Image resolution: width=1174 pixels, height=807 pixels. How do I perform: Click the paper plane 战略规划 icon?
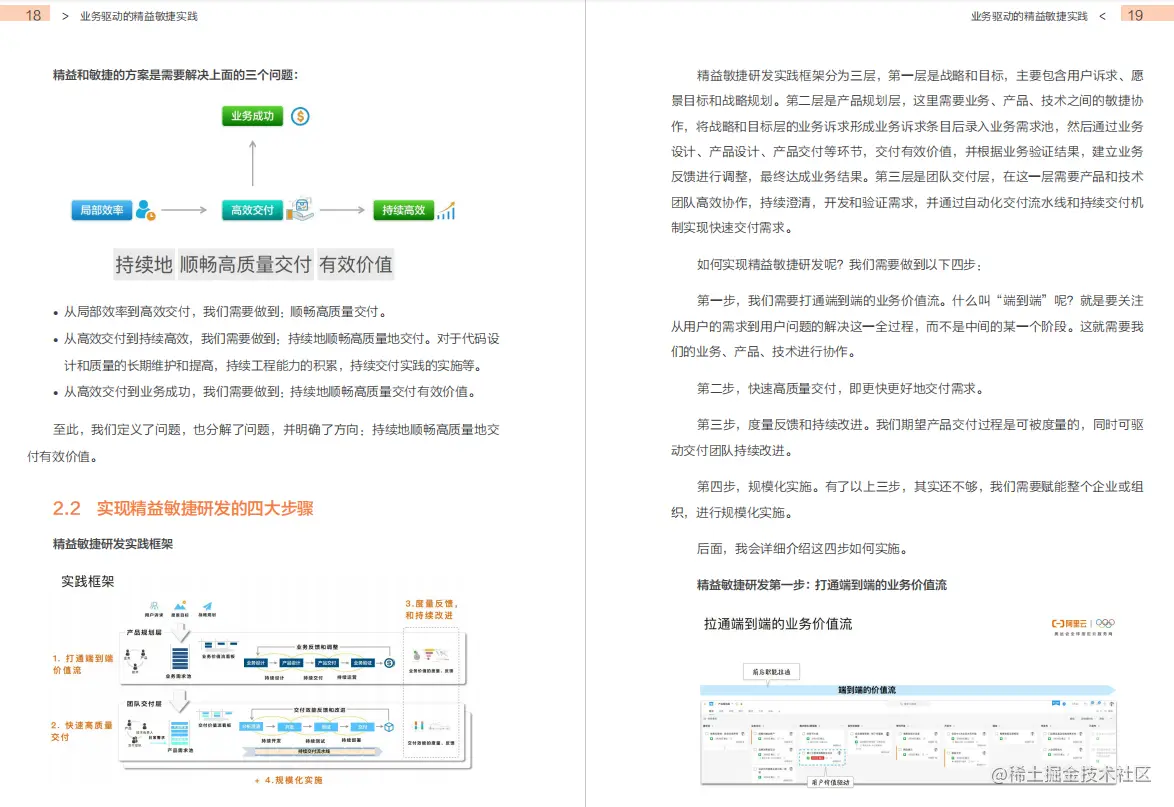[x=208, y=606]
